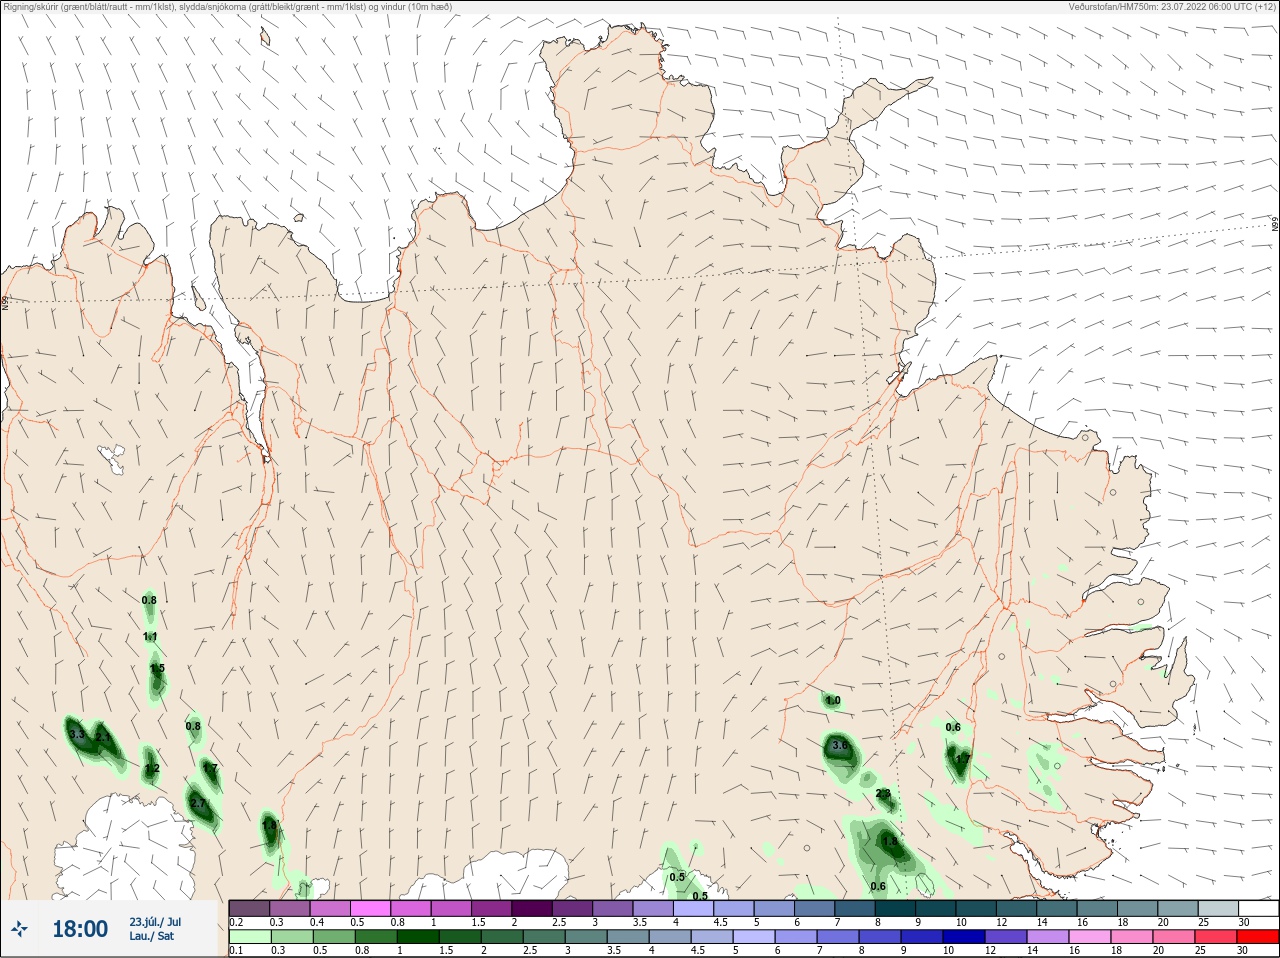Click the darkest purple swatch between 2 and 2.5
1280x958 pixels.
(x=532, y=908)
